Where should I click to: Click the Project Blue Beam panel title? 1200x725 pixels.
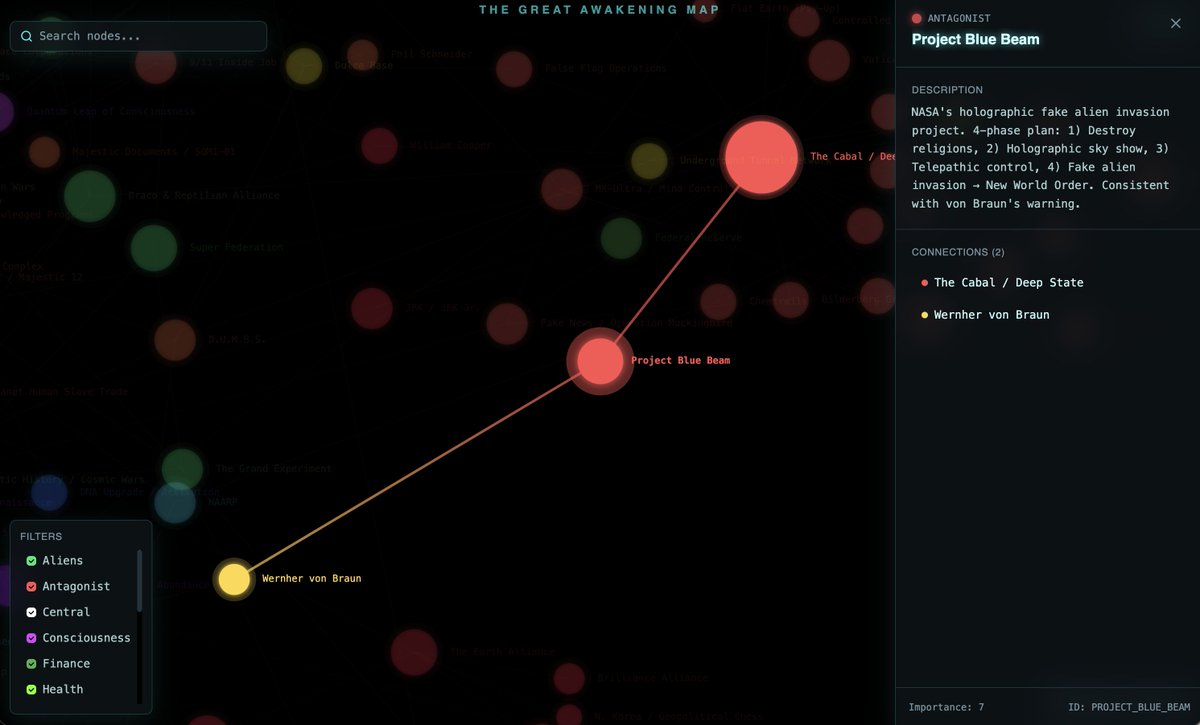point(976,40)
